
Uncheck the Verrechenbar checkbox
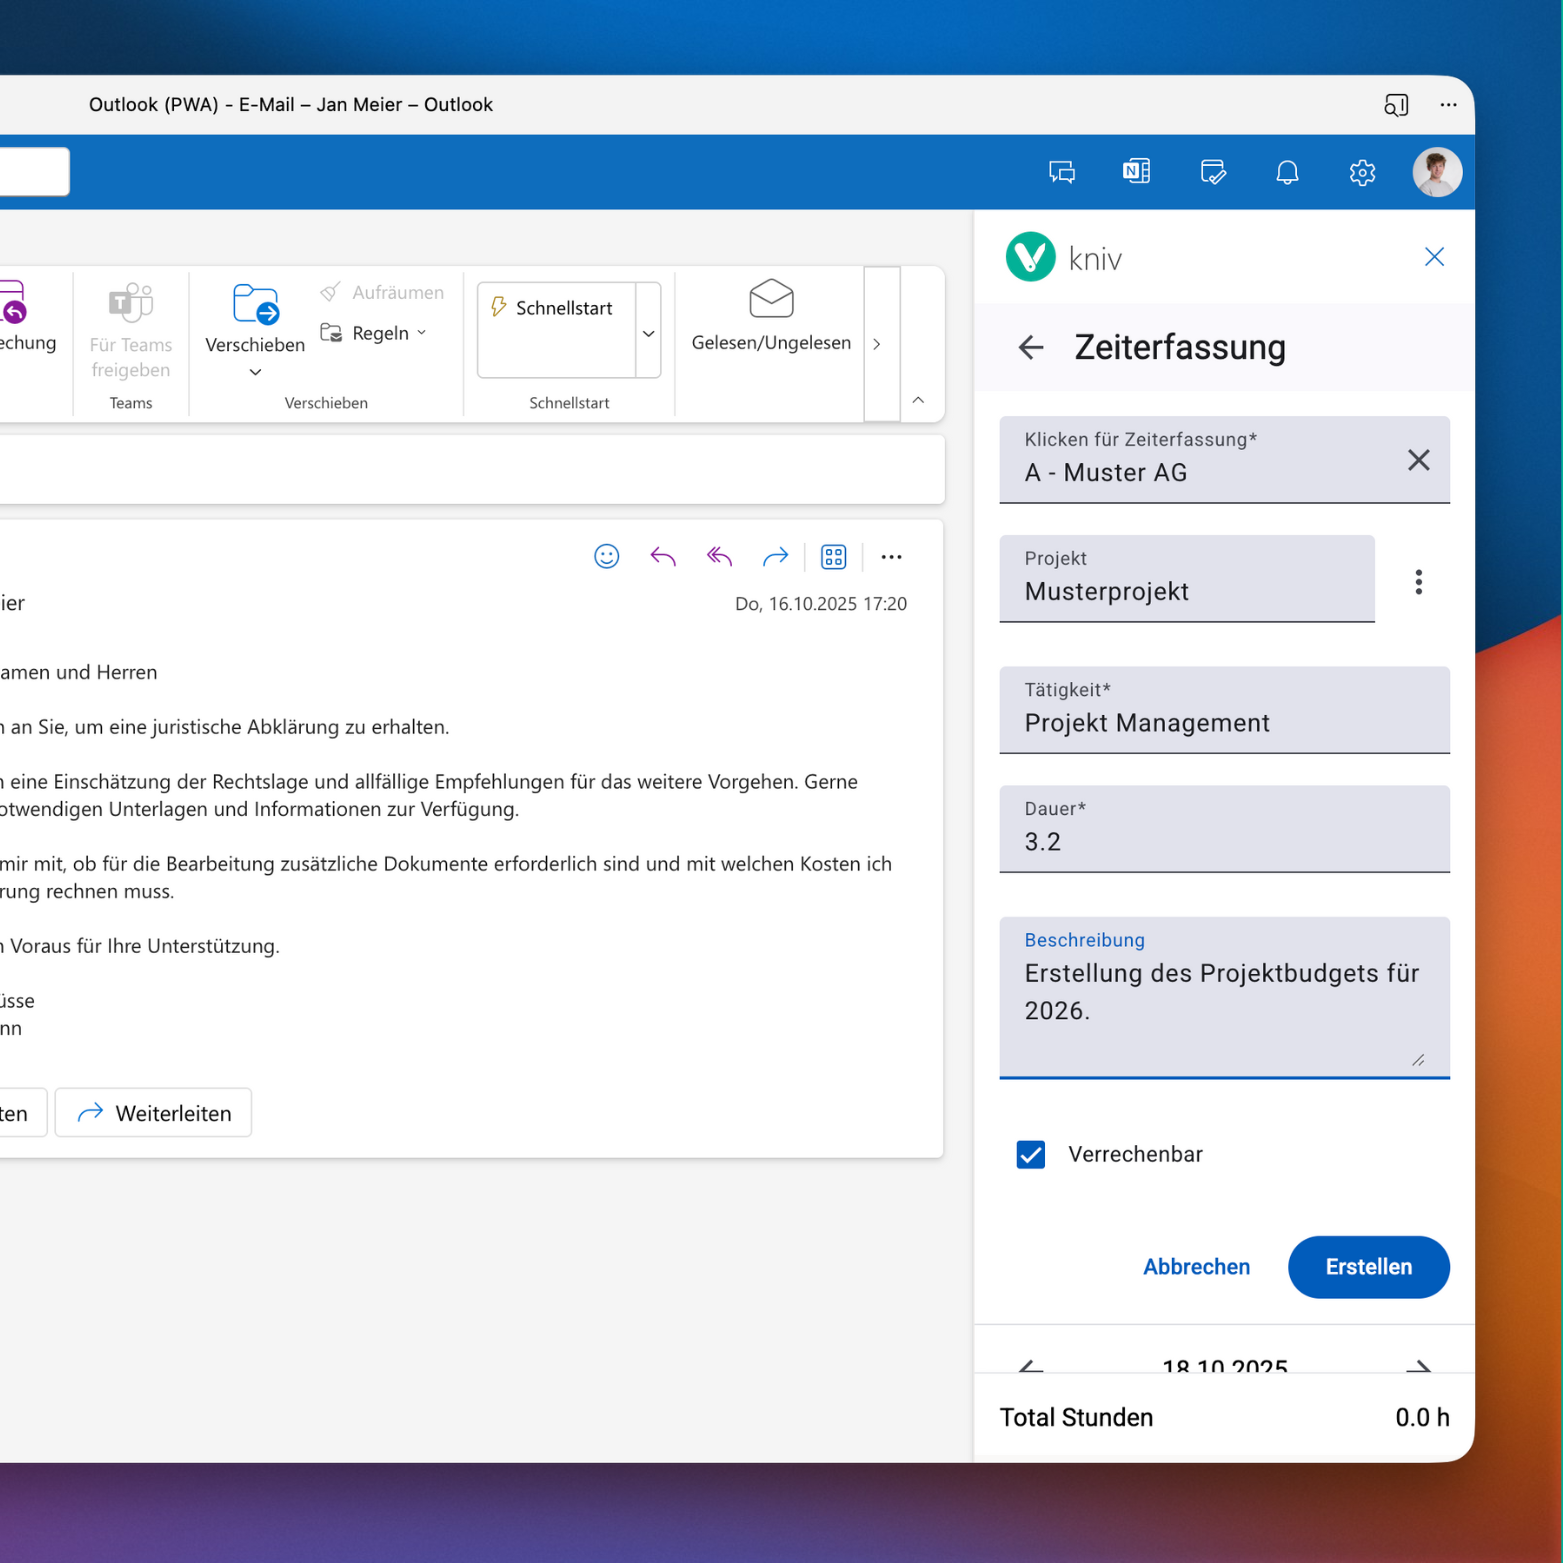click(x=1030, y=1154)
